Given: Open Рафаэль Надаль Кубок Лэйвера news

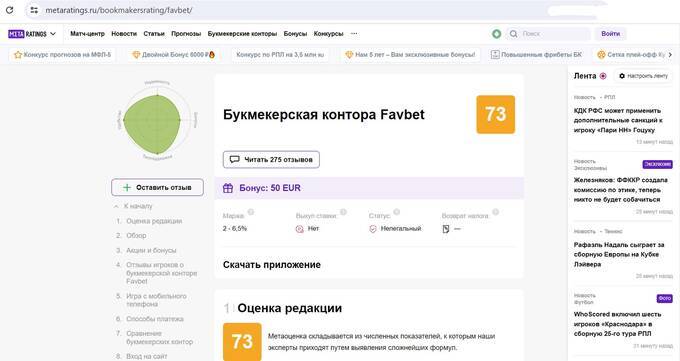Looking at the screenshot, I should coord(619,254).
